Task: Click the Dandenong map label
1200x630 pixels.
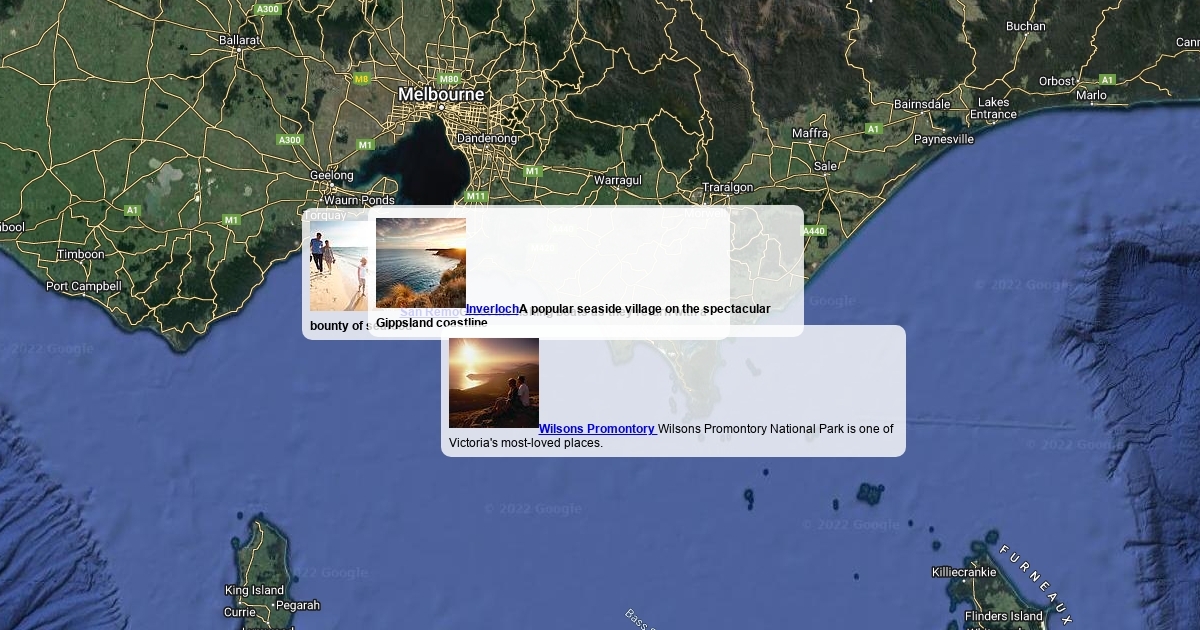Action: click(487, 138)
